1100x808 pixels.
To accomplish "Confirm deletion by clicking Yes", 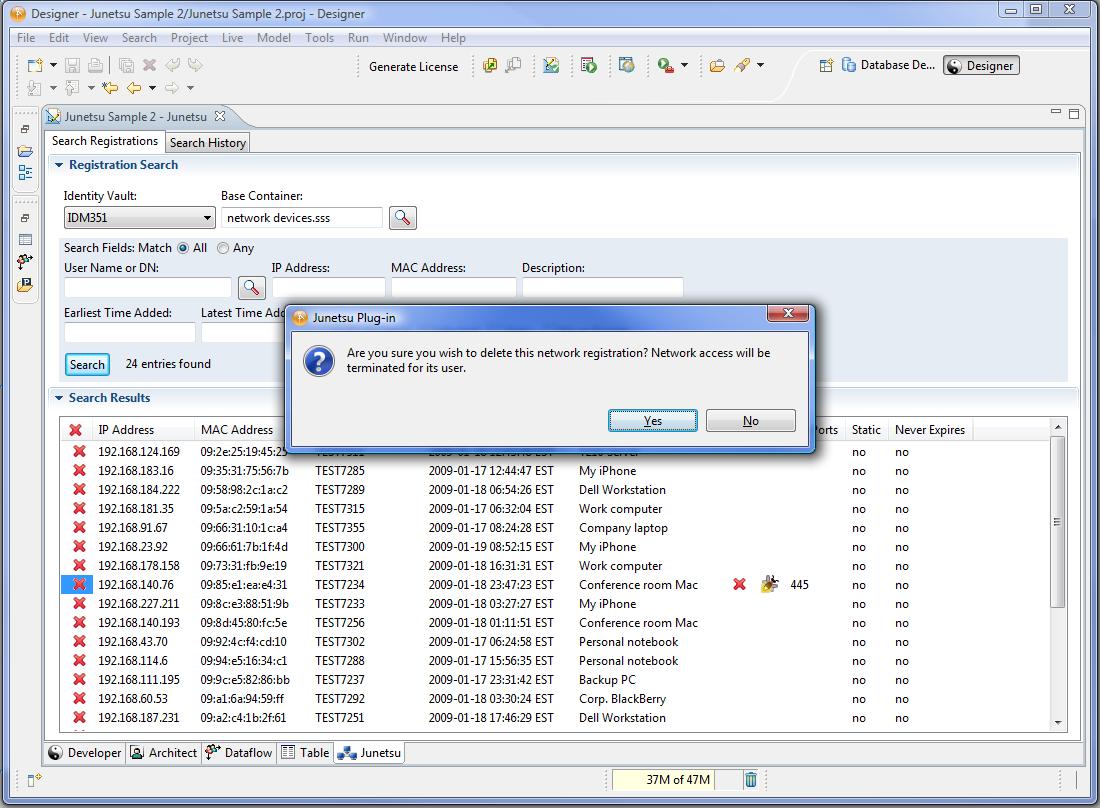I will [653, 421].
